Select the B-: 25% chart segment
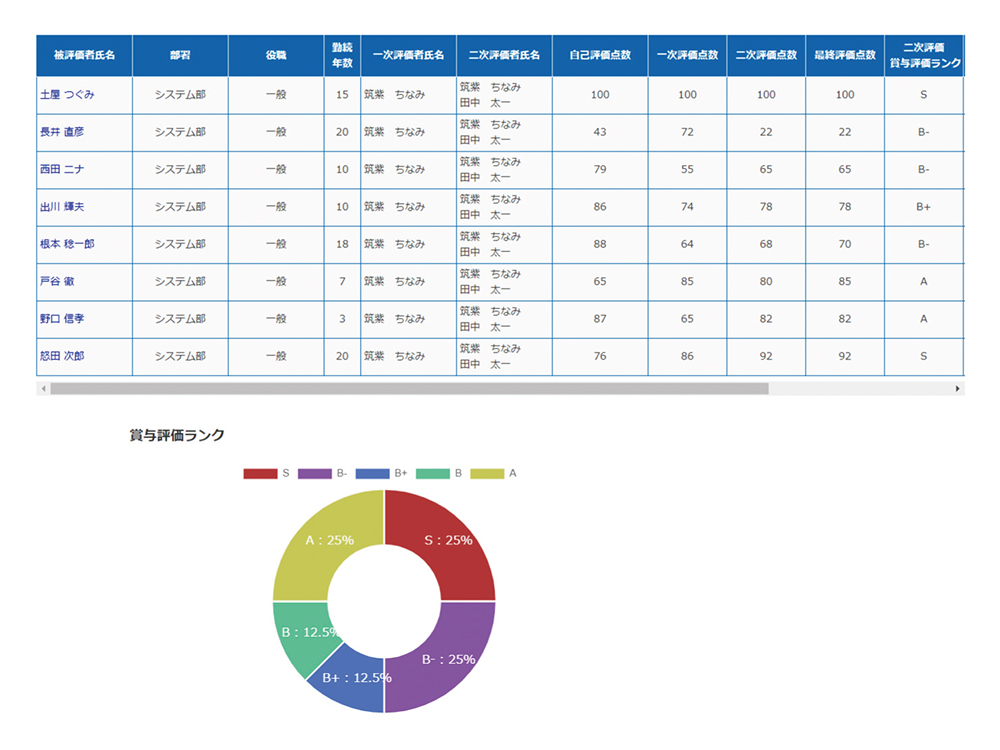Viewport: 1000px width, 750px height. tap(450, 662)
